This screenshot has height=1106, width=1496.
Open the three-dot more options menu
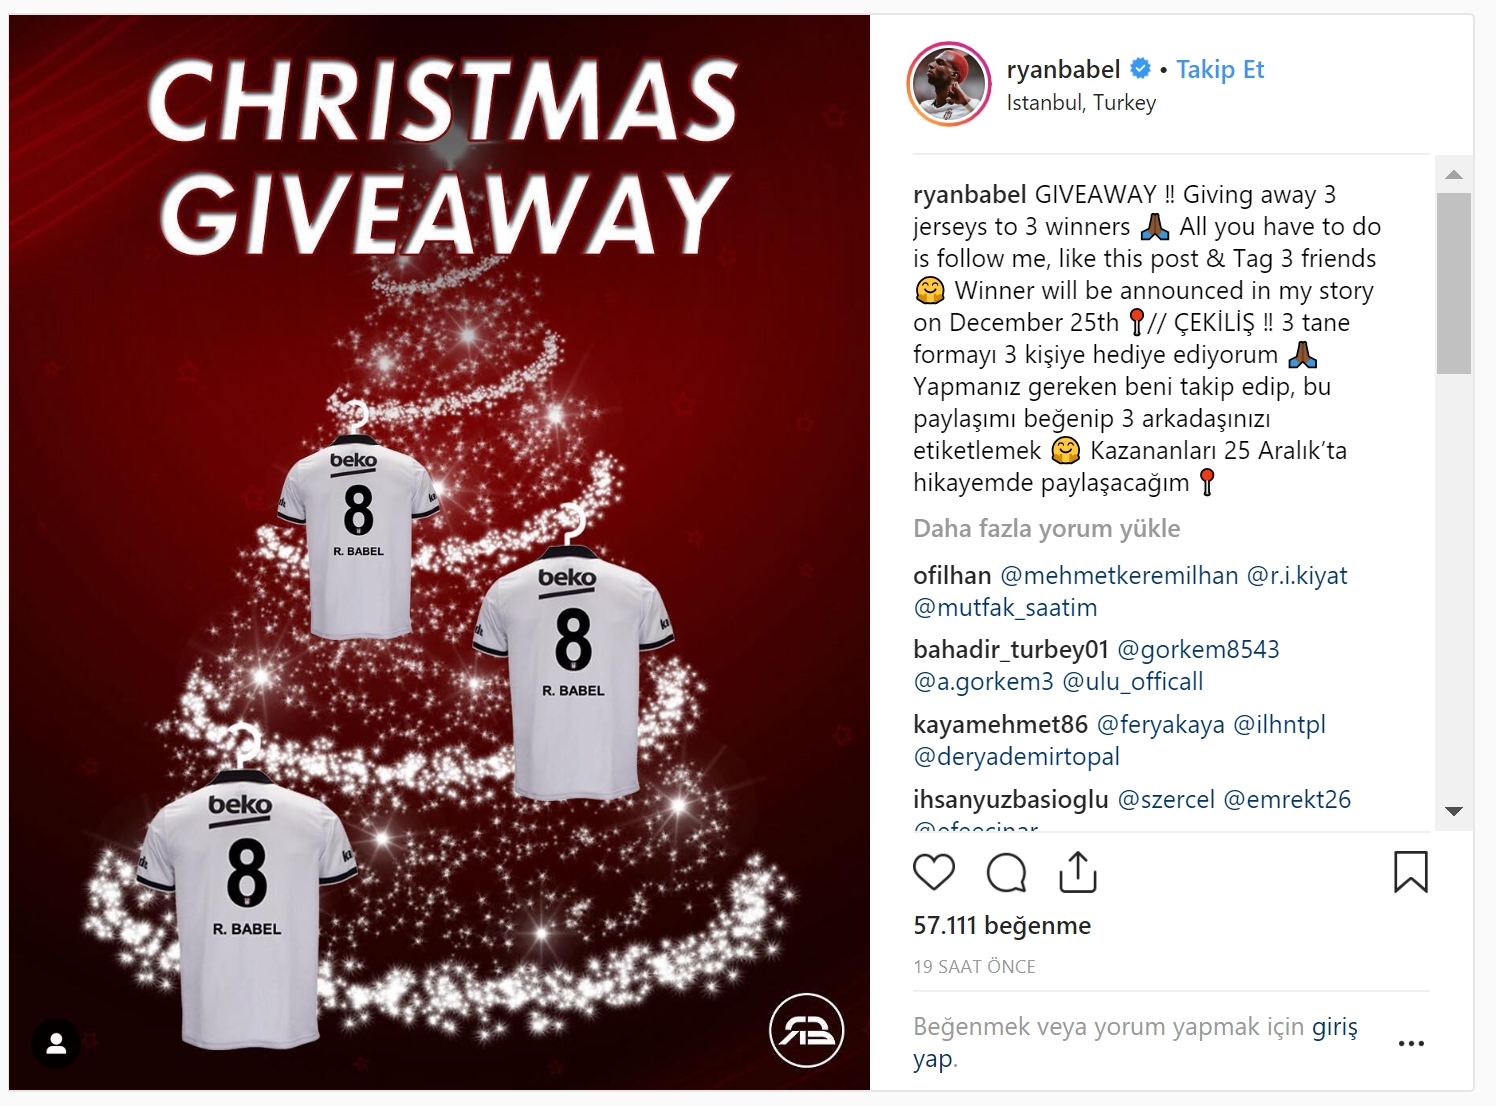(1411, 1043)
